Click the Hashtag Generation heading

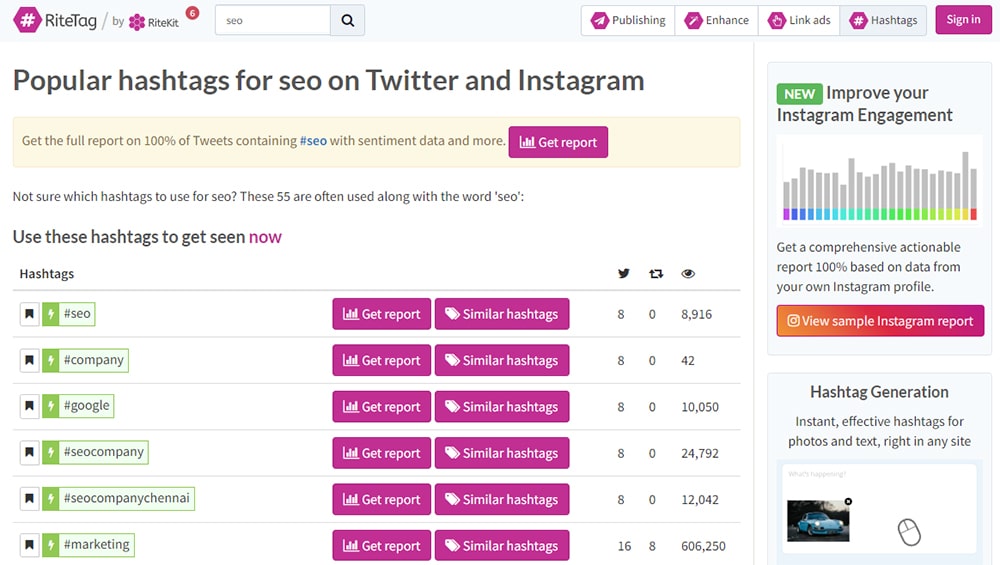879,392
